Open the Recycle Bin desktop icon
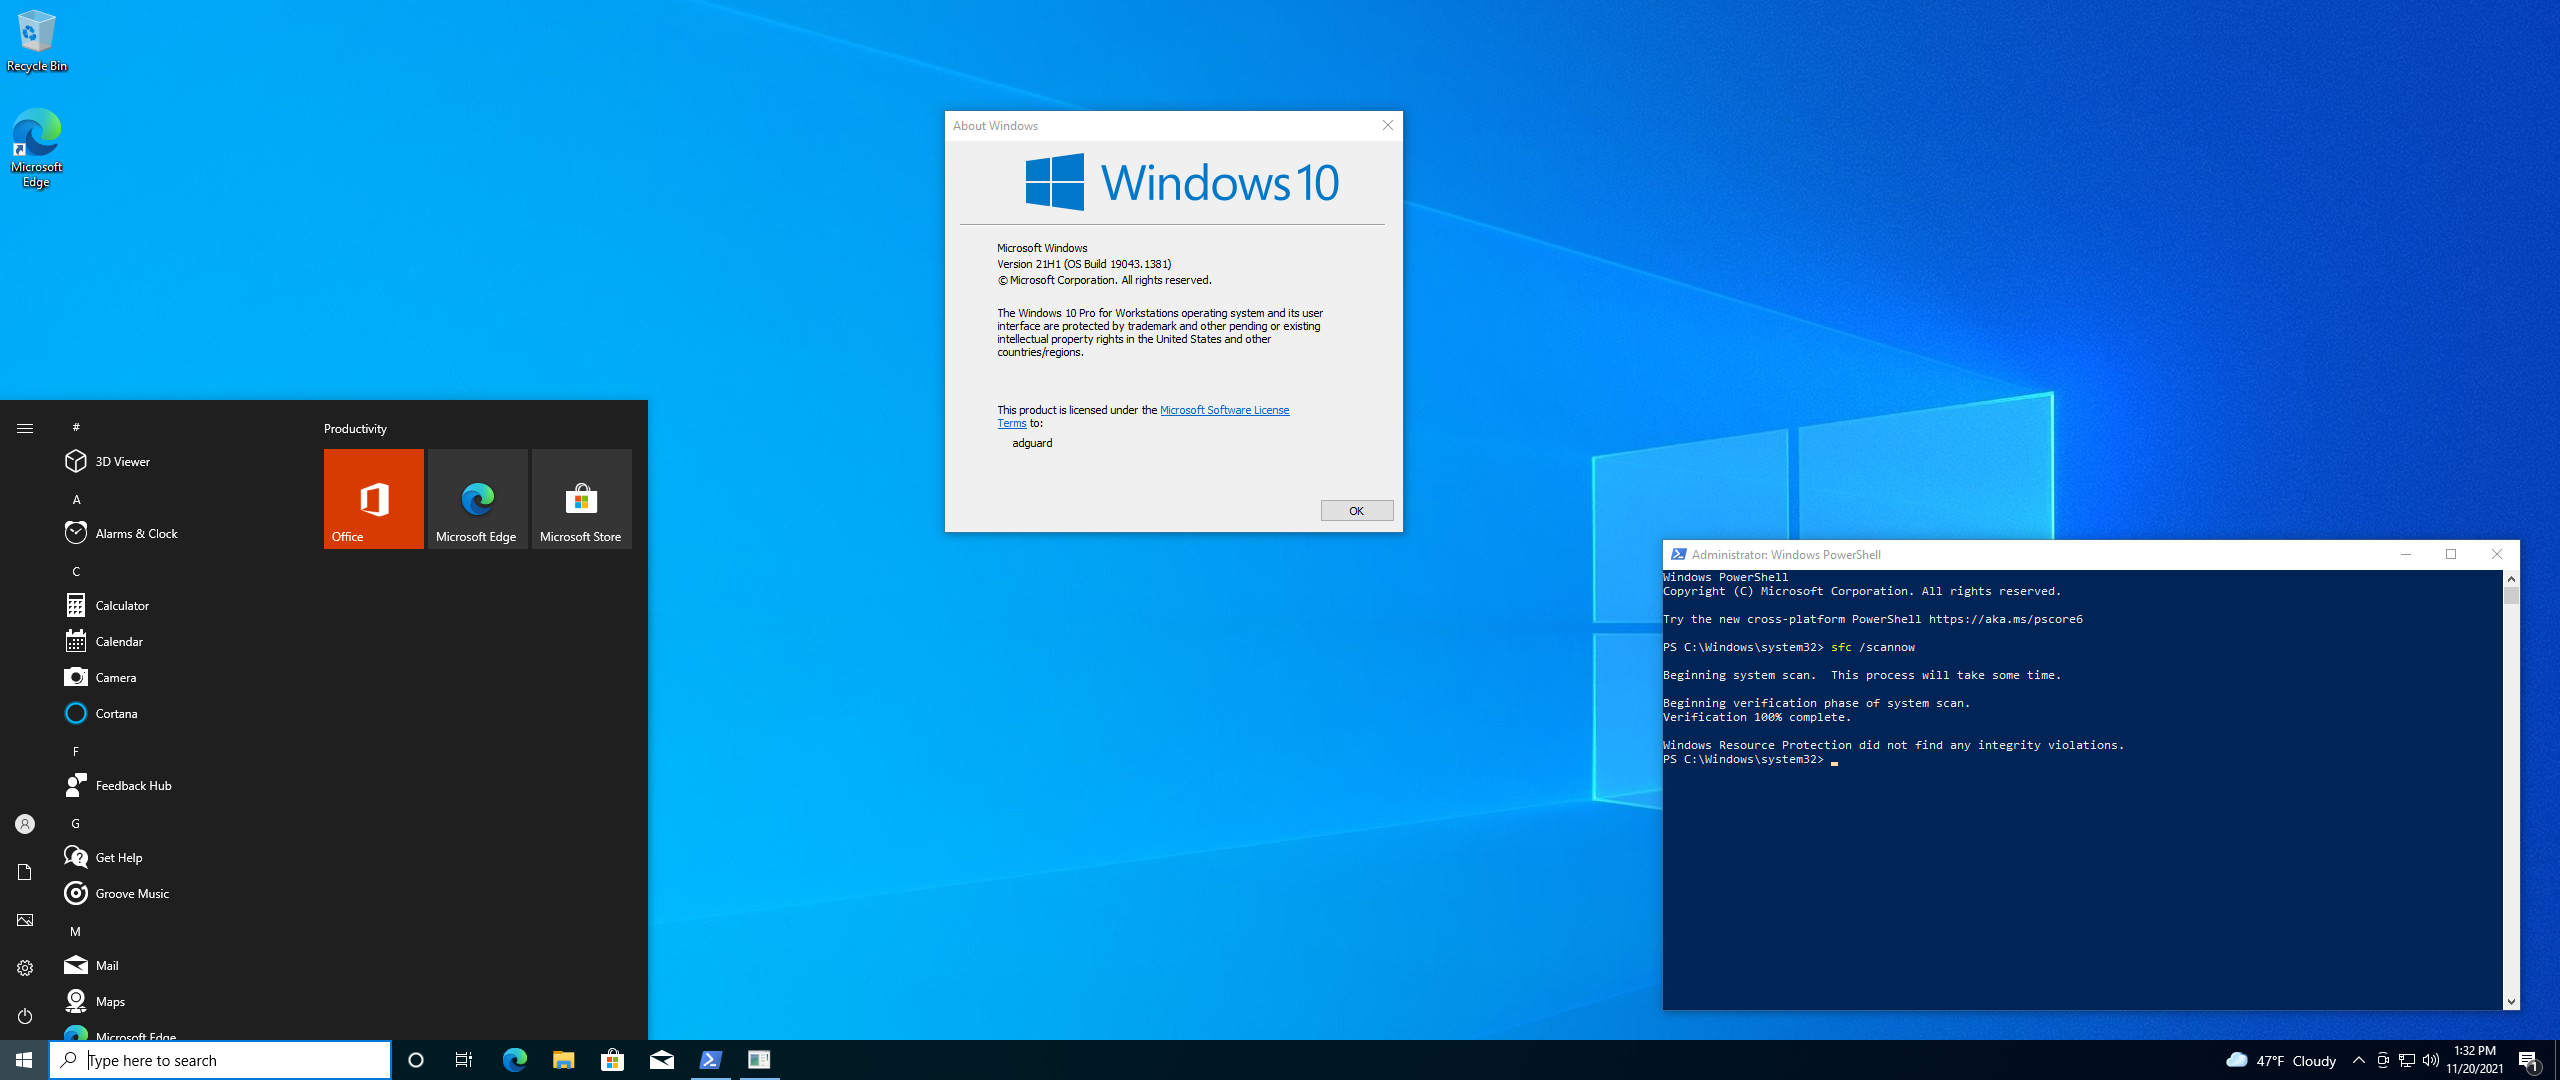The width and height of the screenshot is (2560, 1080). tap(36, 41)
